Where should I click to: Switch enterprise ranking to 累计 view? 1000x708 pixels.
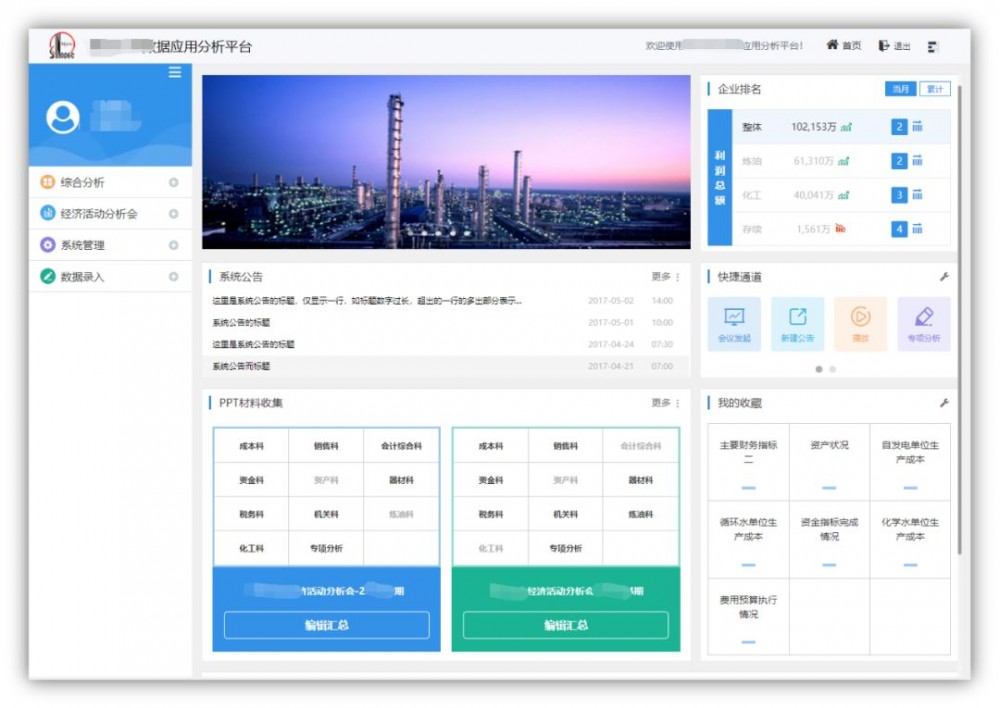click(x=934, y=88)
